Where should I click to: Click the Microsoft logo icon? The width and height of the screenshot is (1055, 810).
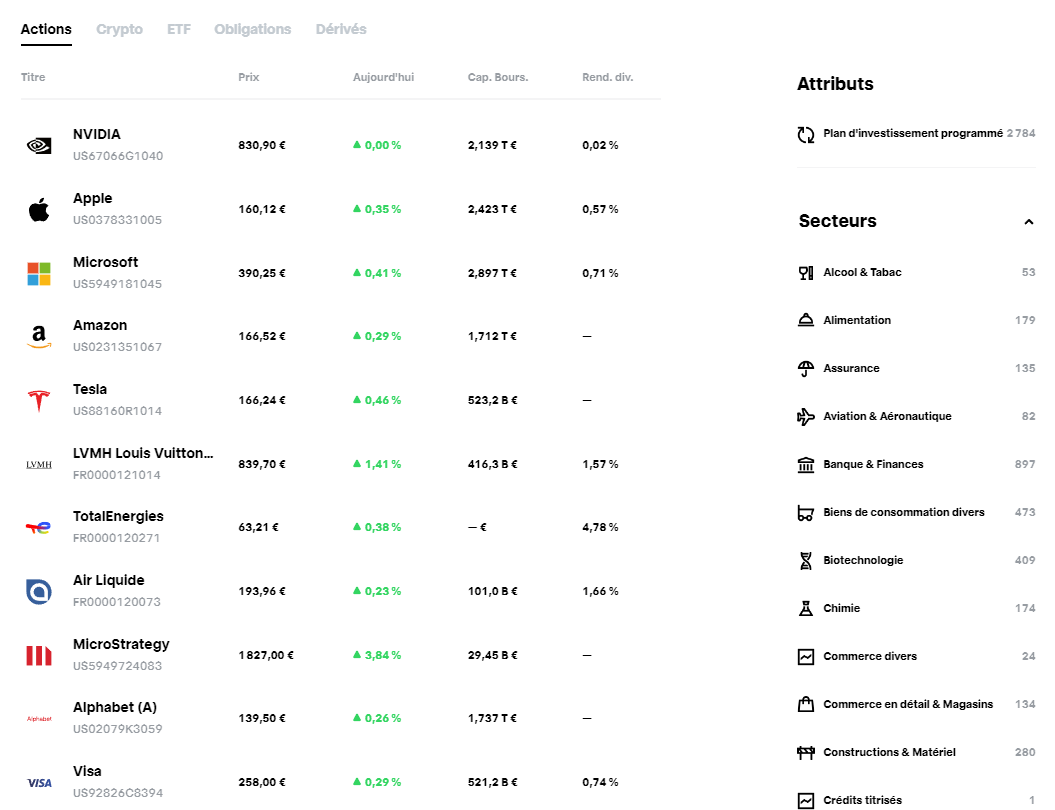[39, 274]
